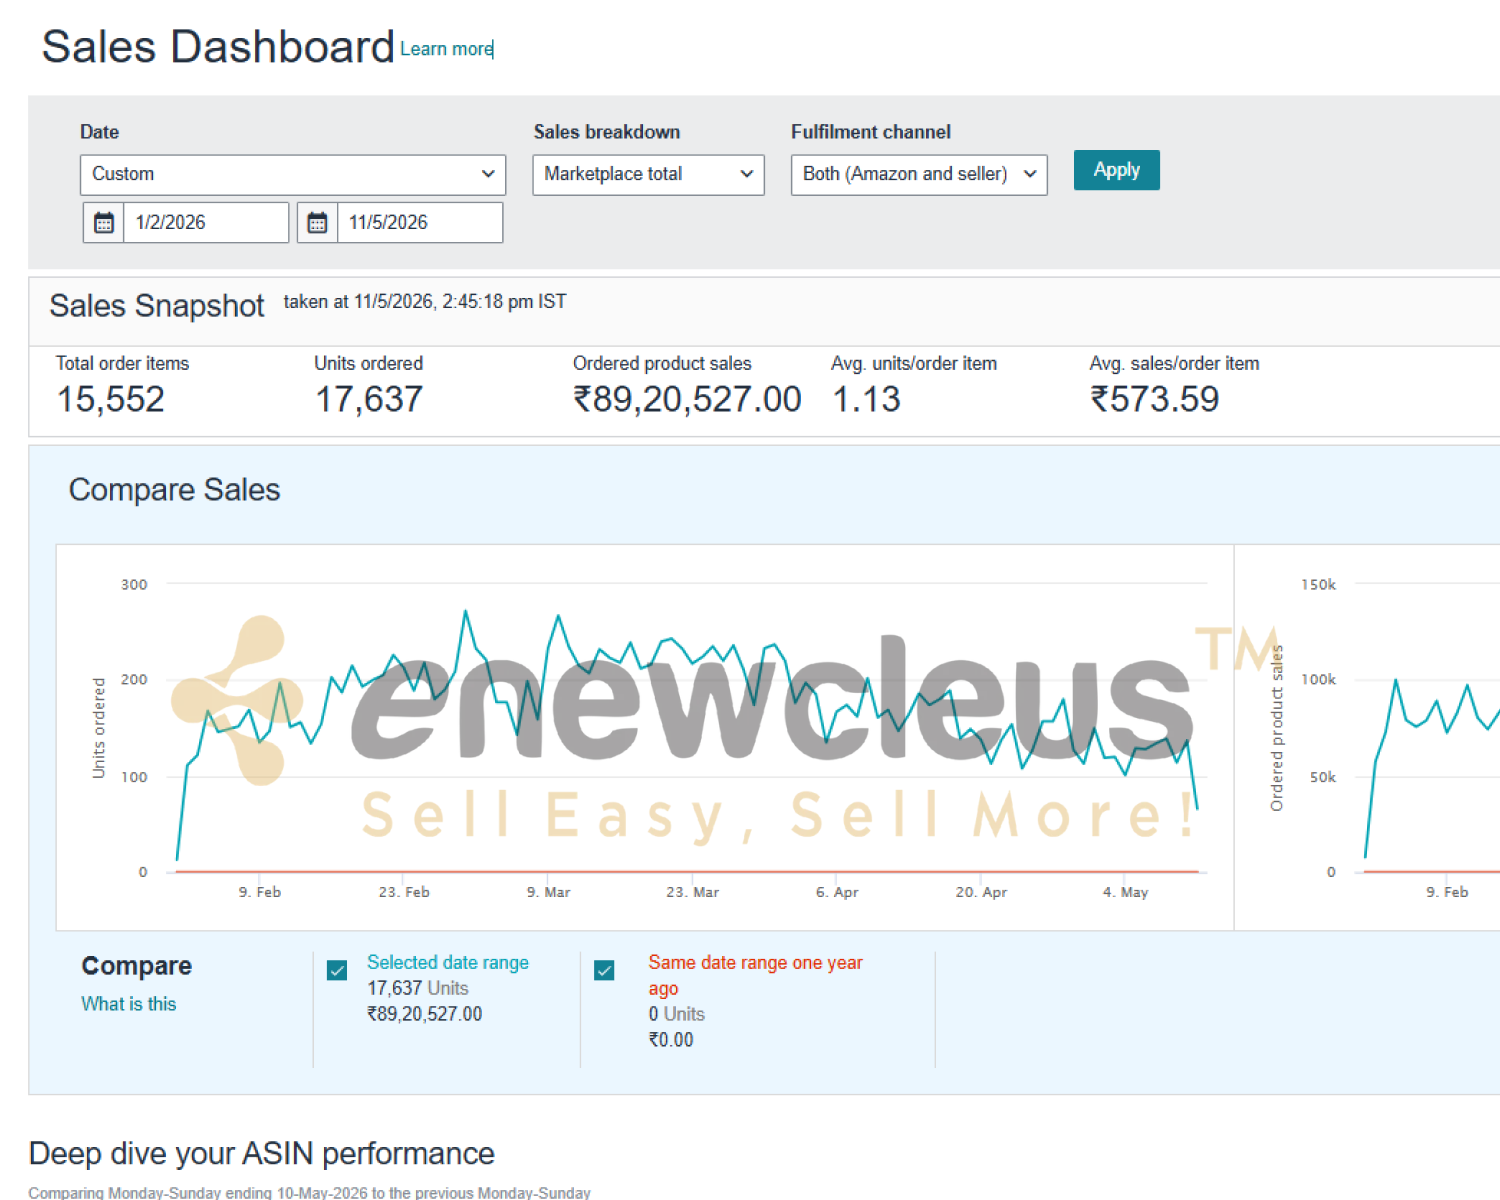
Task: Click the units ordered line peak in chart
Action: point(465,611)
